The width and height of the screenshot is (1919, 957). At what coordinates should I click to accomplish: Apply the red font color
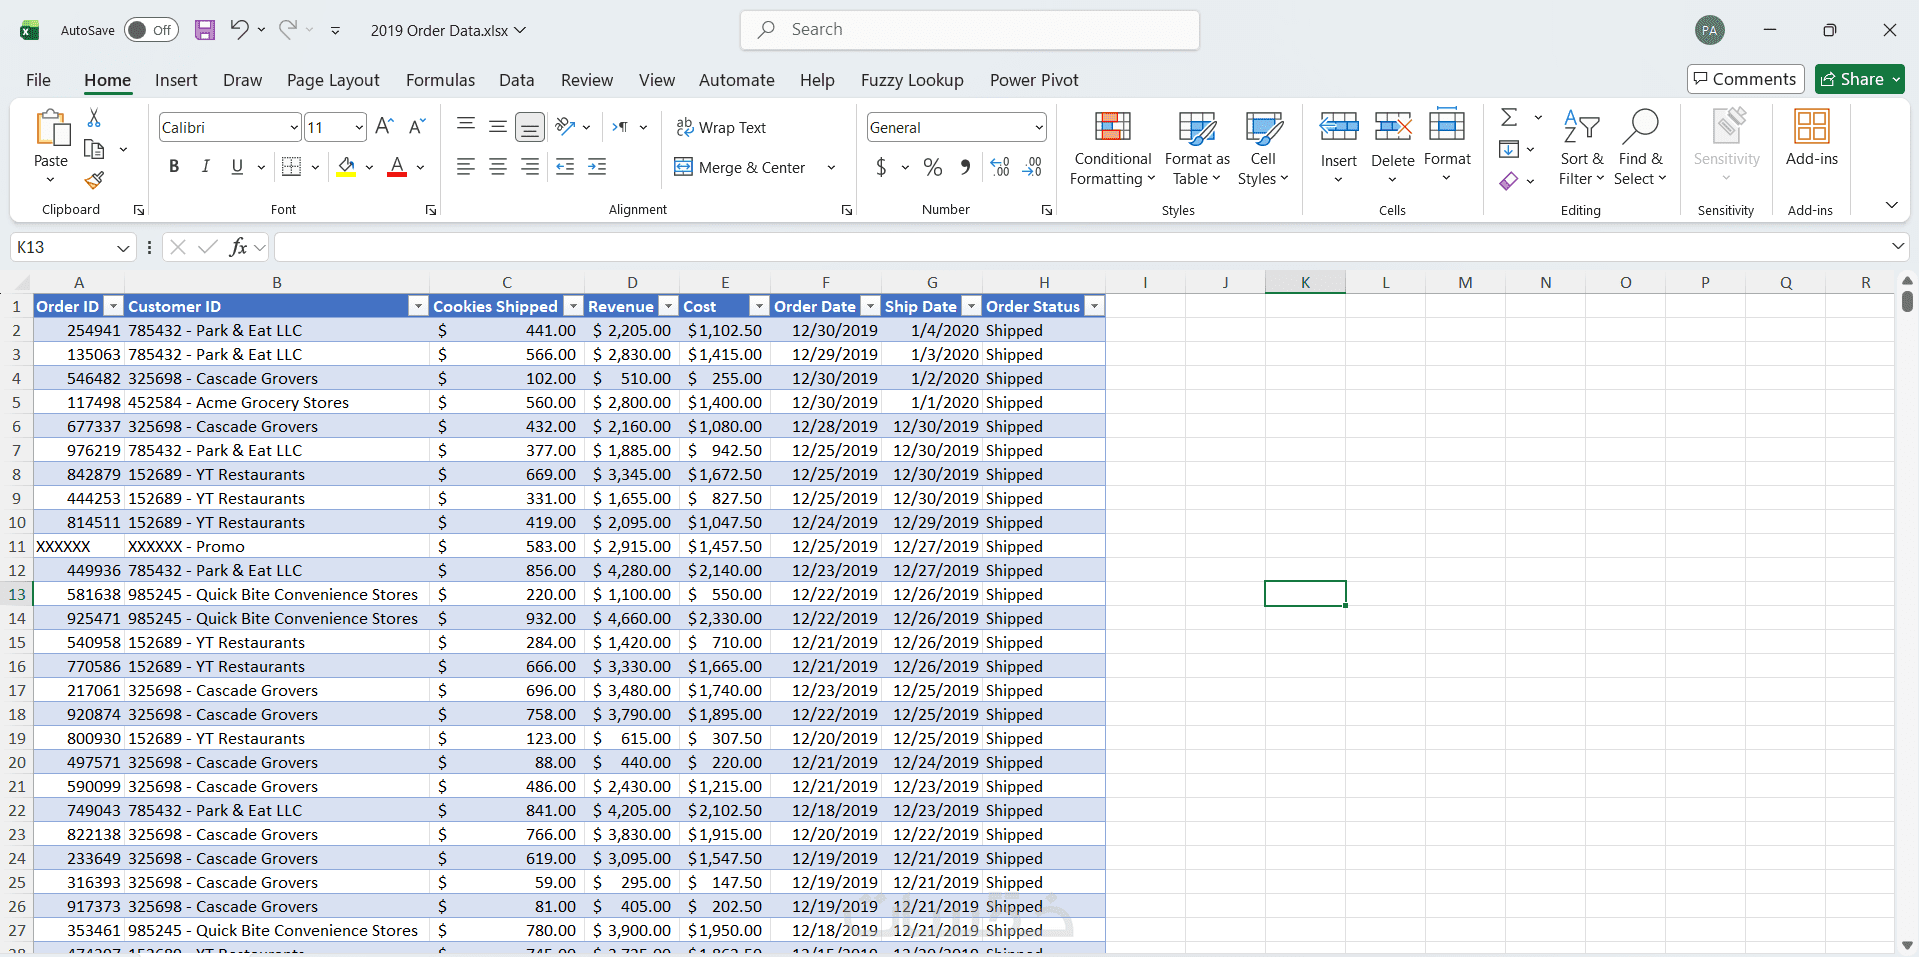pos(397,167)
